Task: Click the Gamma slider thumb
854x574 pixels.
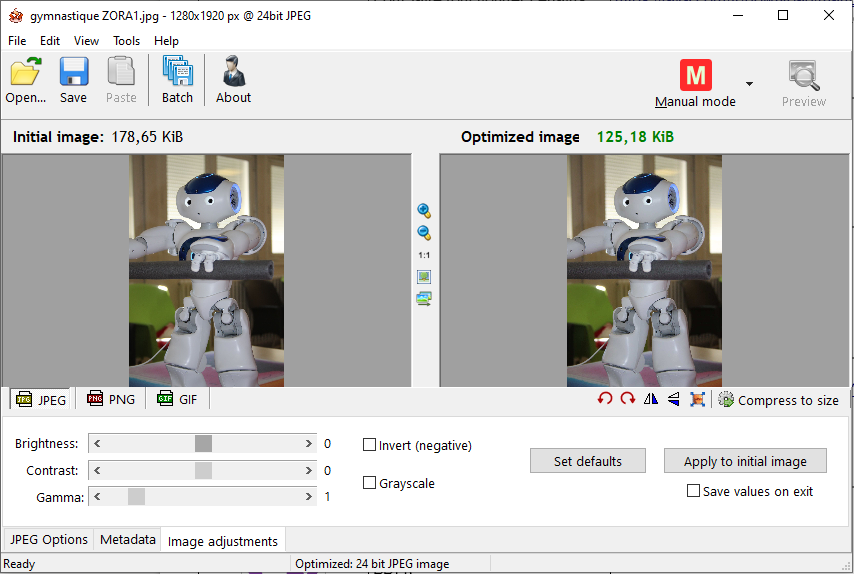Action: point(136,497)
